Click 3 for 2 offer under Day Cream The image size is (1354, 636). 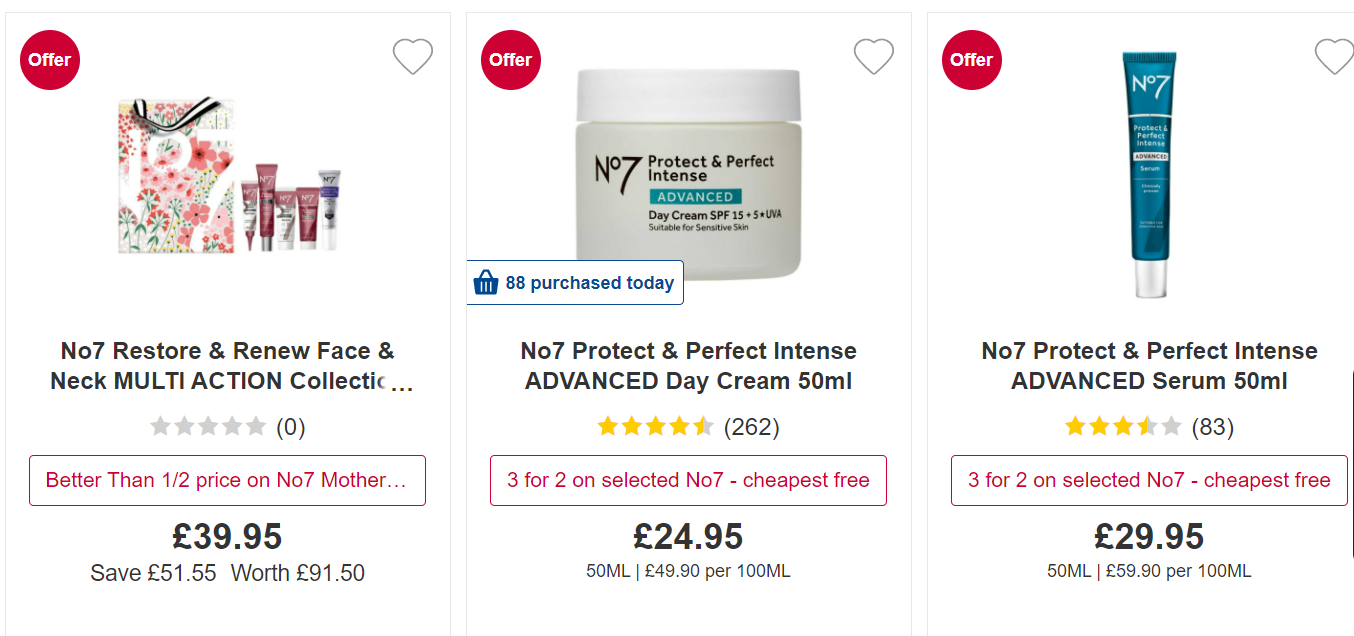point(688,480)
